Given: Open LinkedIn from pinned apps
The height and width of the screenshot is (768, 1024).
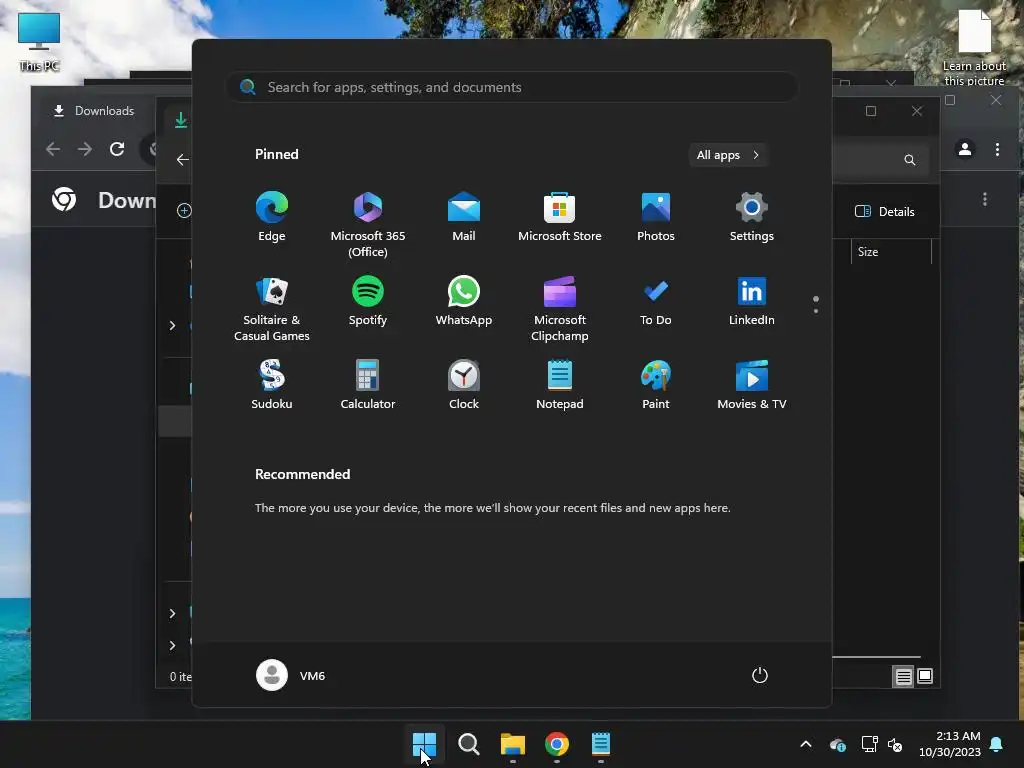Looking at the screenshot, I should click(x=752, y=301).
